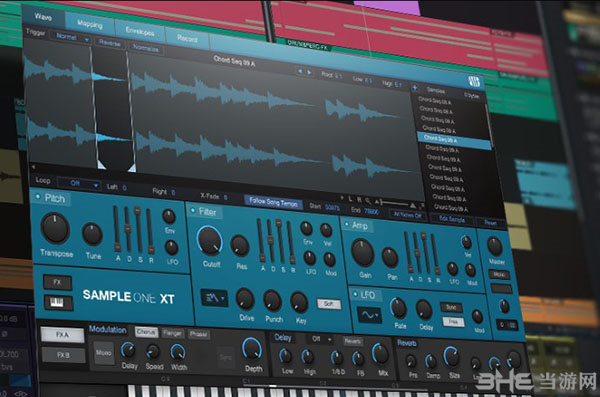Screen dimensions: 600x397
Task: Click the All Notes Off button
Action: click(x=407, y=215)
